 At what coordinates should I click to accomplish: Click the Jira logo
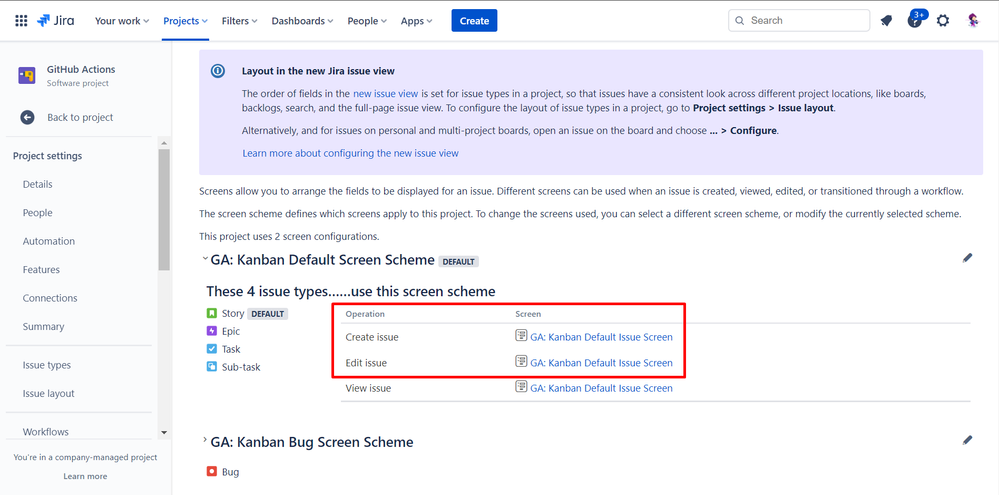(55, 20)
